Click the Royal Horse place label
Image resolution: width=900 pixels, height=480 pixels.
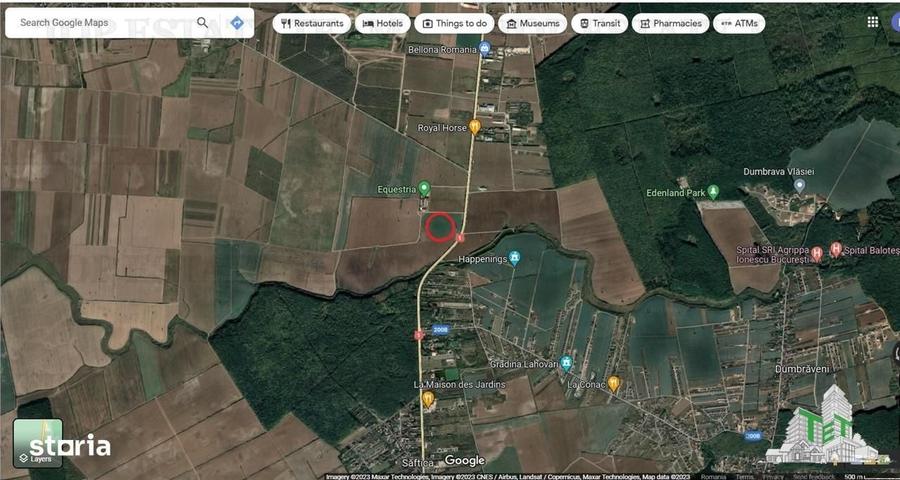[x=442, y=127]
